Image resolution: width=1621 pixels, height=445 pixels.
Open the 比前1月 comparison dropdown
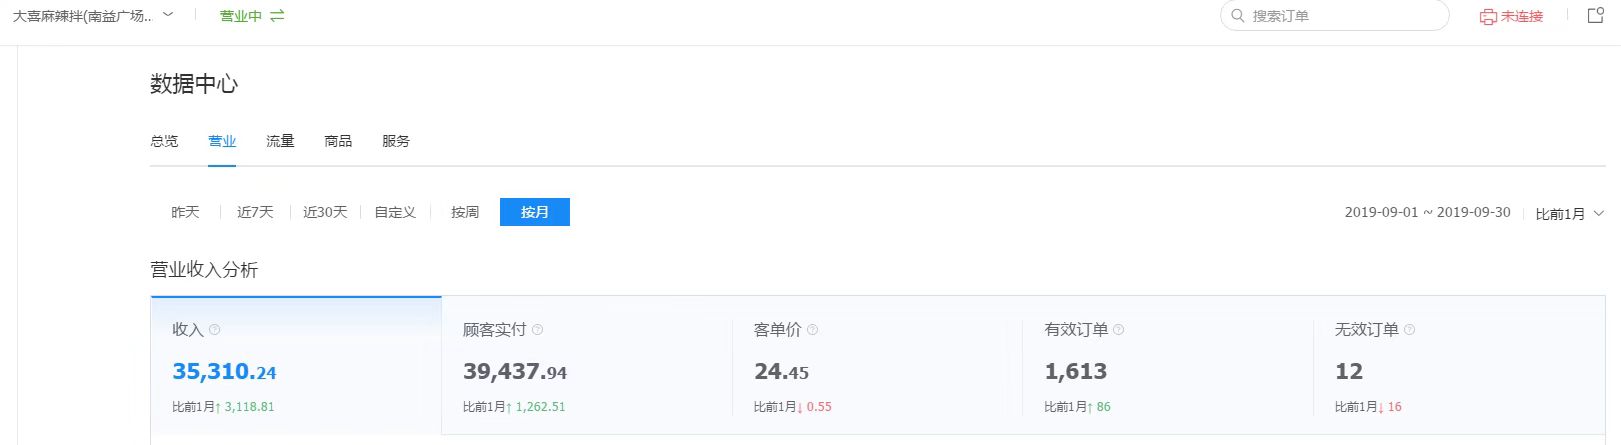tap(1569, 214)
